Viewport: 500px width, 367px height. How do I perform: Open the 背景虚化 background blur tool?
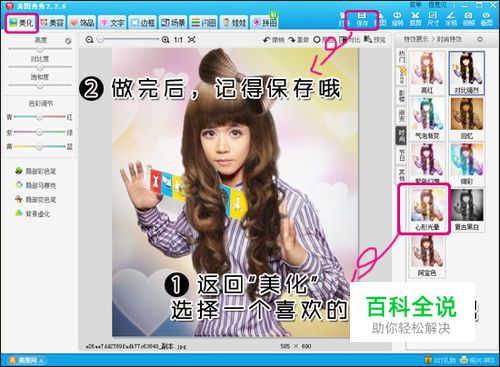(x=33, y=213)
